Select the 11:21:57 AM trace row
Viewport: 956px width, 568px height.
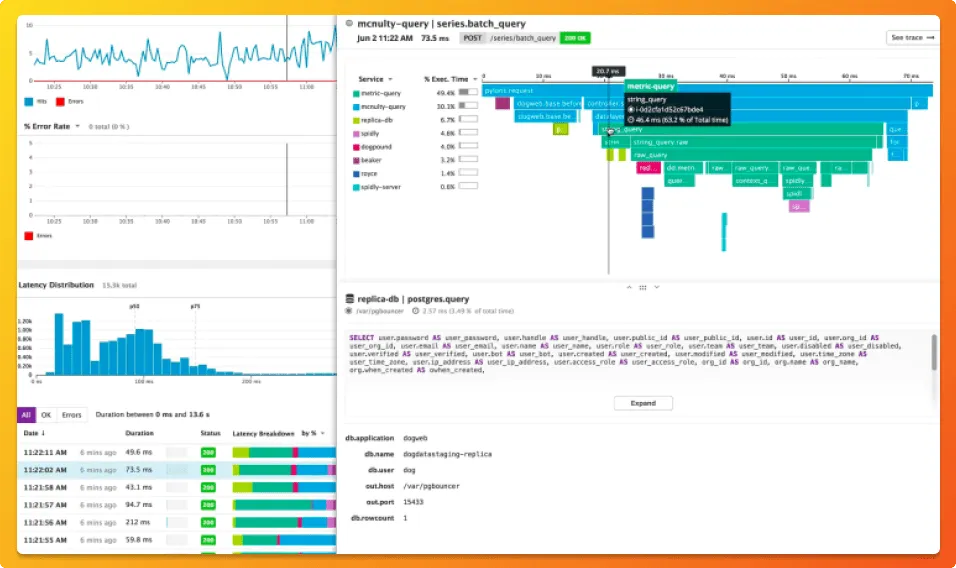click(x=177, y=505)
